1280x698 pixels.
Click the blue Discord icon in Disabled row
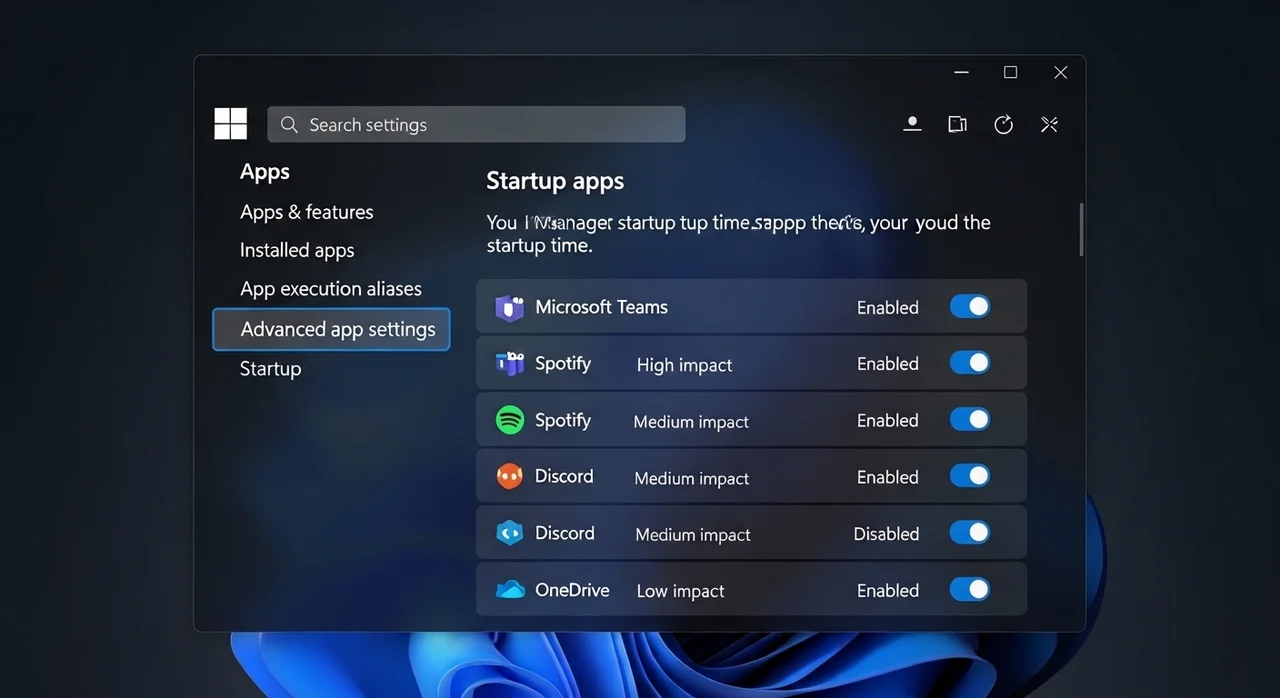tap(510, 533)
